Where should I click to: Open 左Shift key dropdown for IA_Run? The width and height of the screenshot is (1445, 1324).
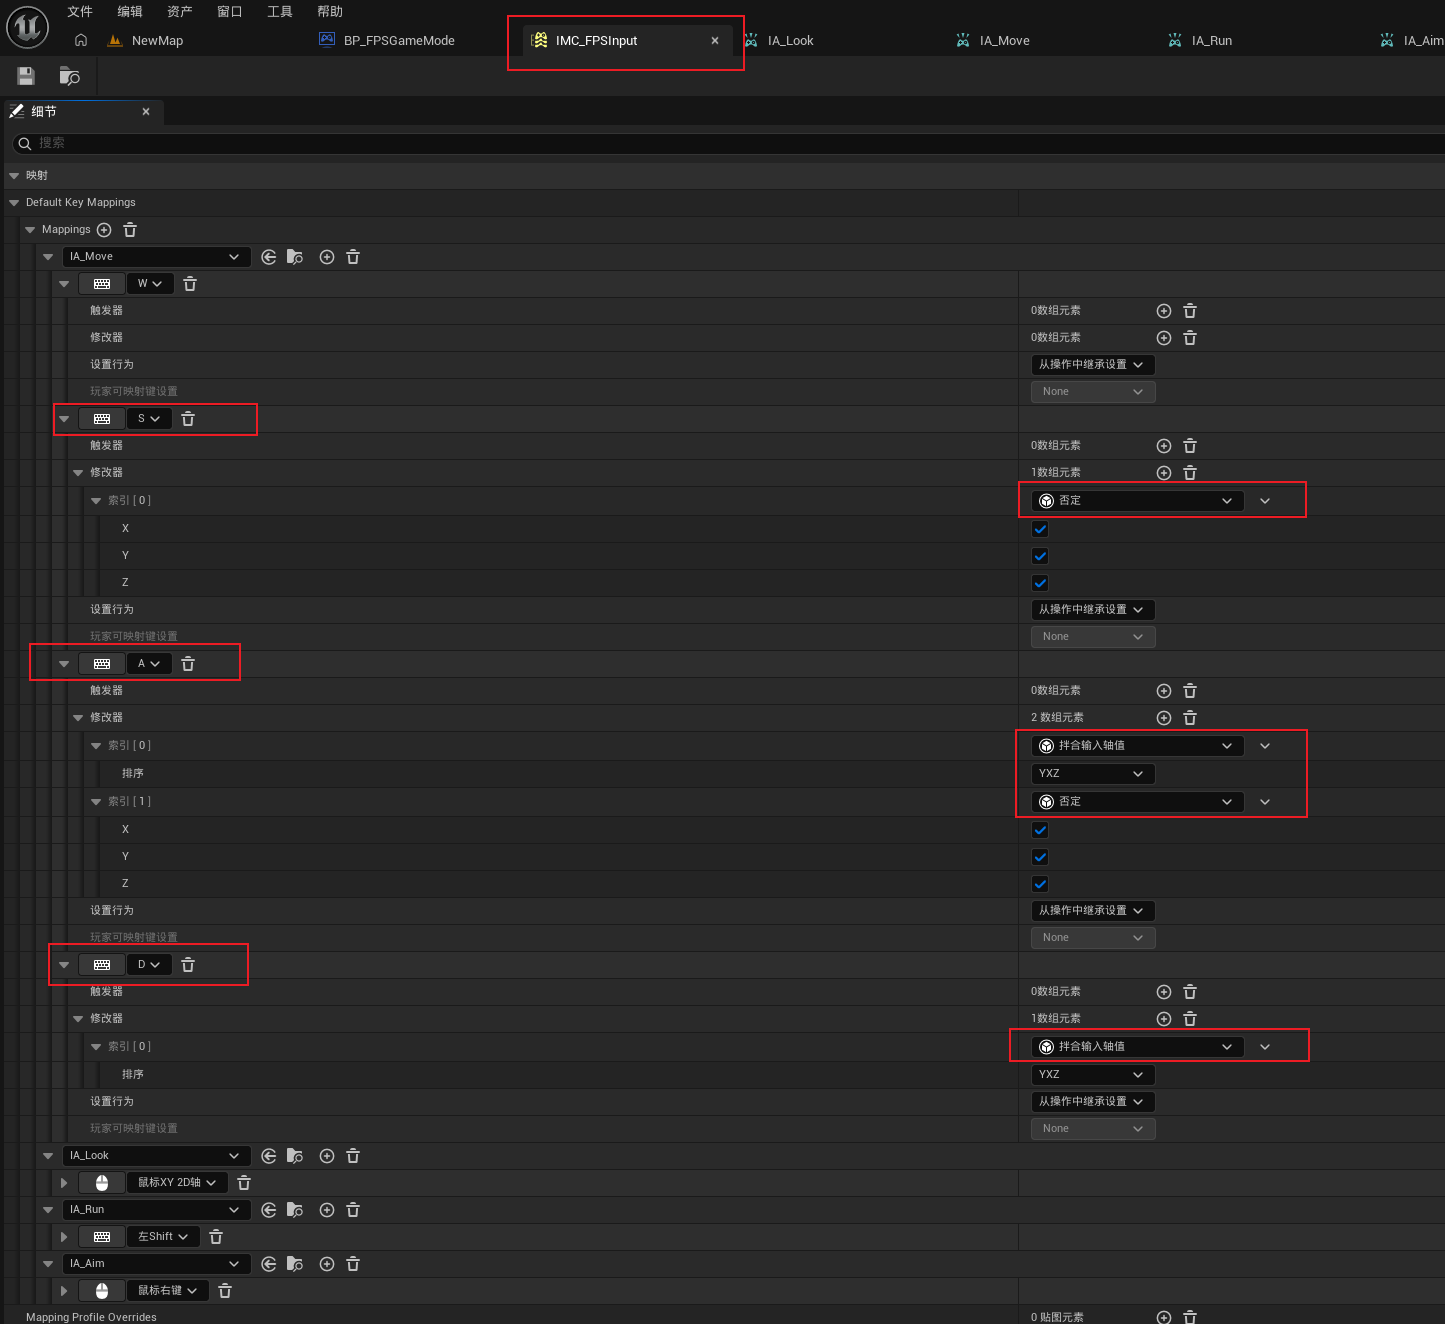[x=164, y=1237]
